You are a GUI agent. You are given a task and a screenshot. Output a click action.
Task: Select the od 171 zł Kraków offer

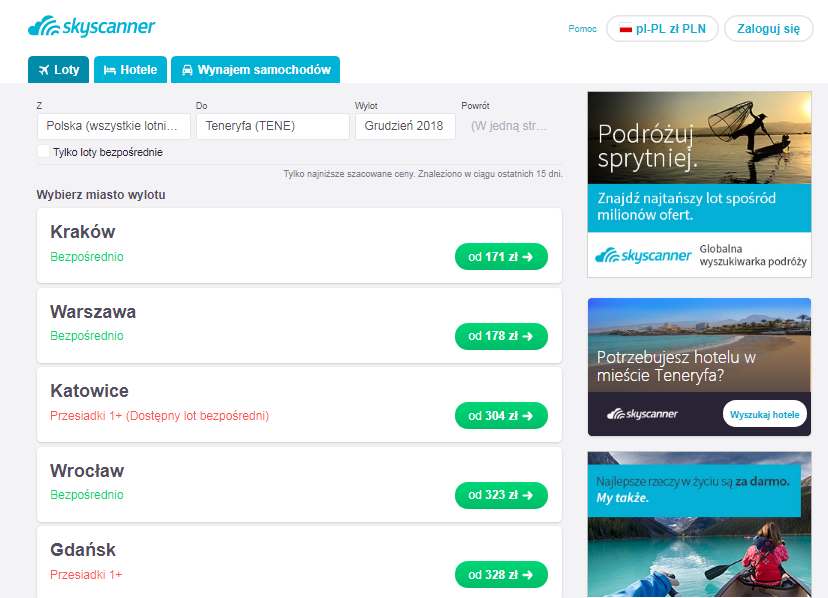click(501, 257)
